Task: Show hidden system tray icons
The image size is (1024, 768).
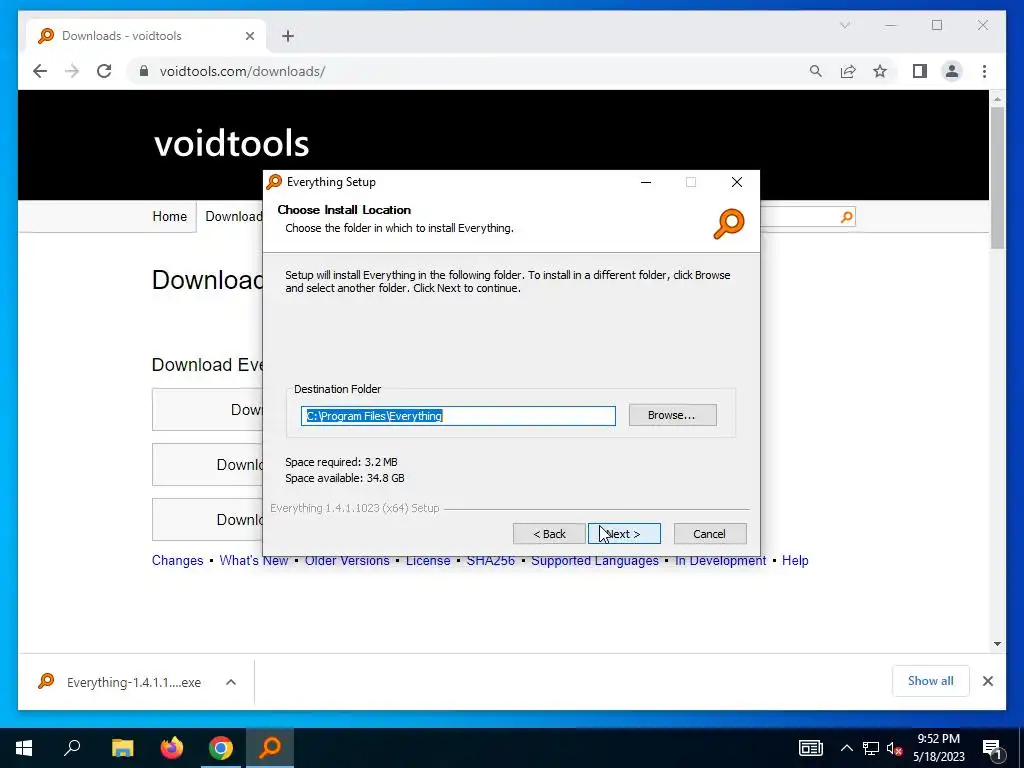Action: [846, 748]
